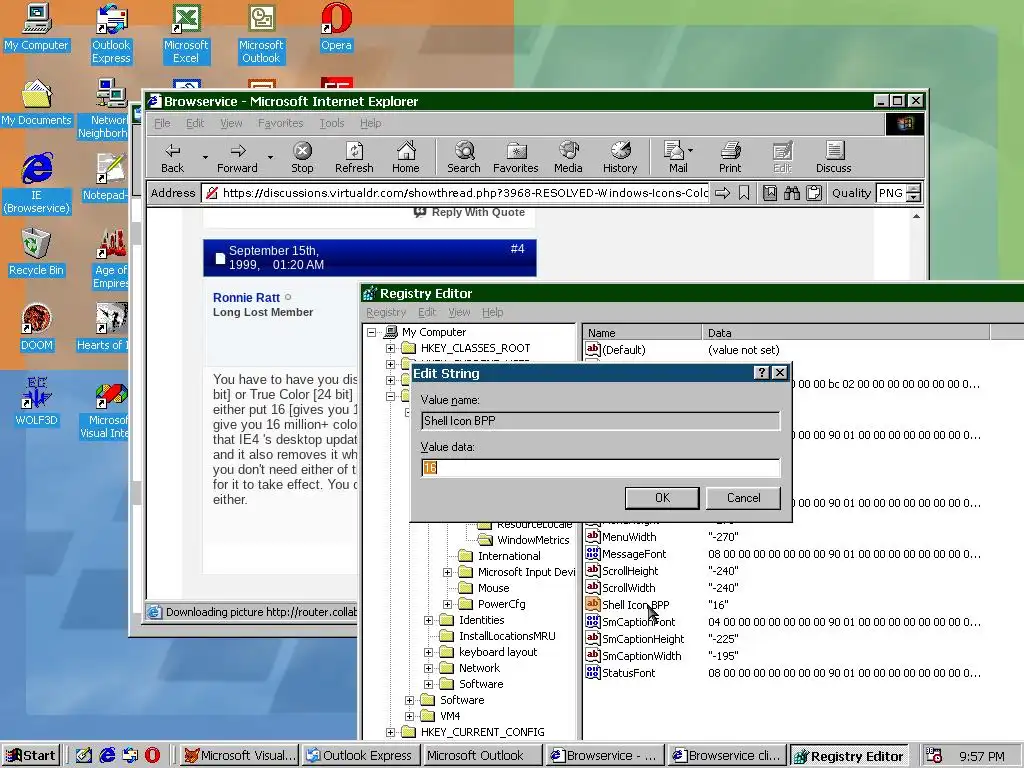Switch to Outlook Express taskbar button
Viewport: 1024px width, 768px height.
tap(360, 756)
